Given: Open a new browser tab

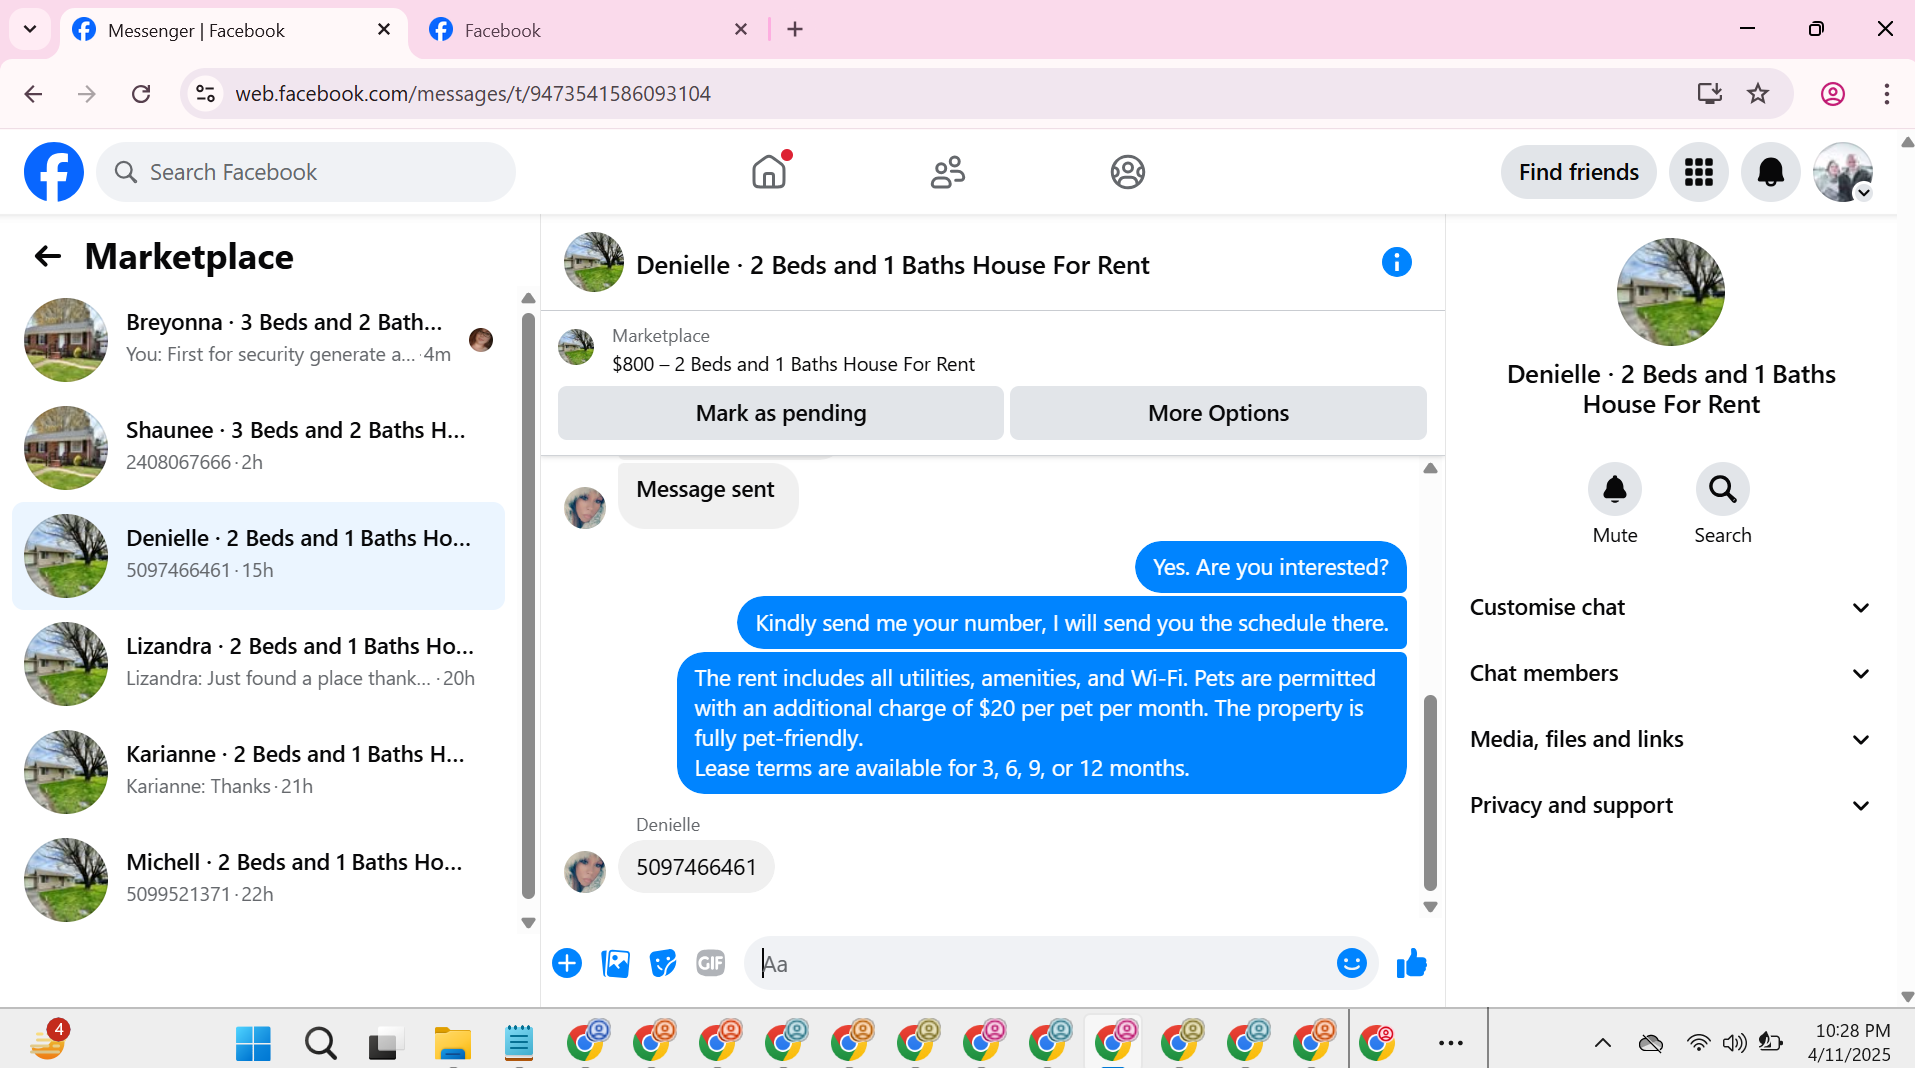Looking at the screenshot, I should (x=795, y=30).
